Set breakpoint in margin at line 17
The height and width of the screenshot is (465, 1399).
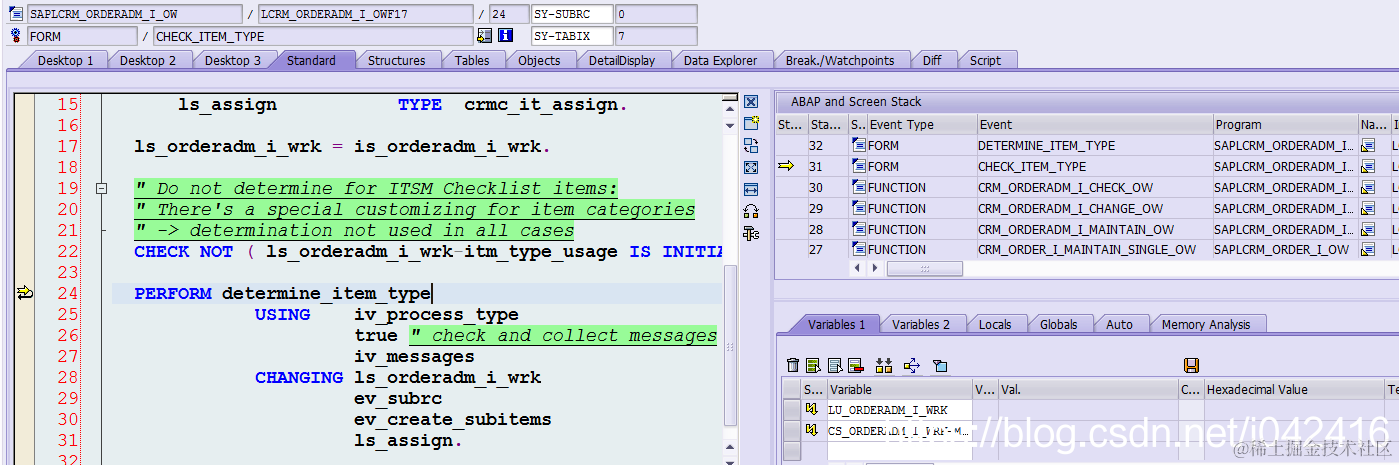point(23,146)
